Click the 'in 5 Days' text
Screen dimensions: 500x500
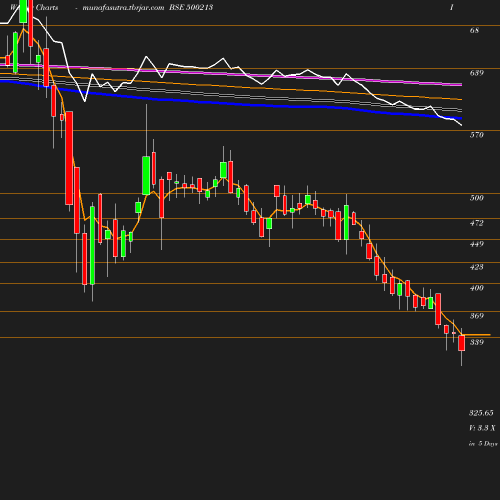483,444
